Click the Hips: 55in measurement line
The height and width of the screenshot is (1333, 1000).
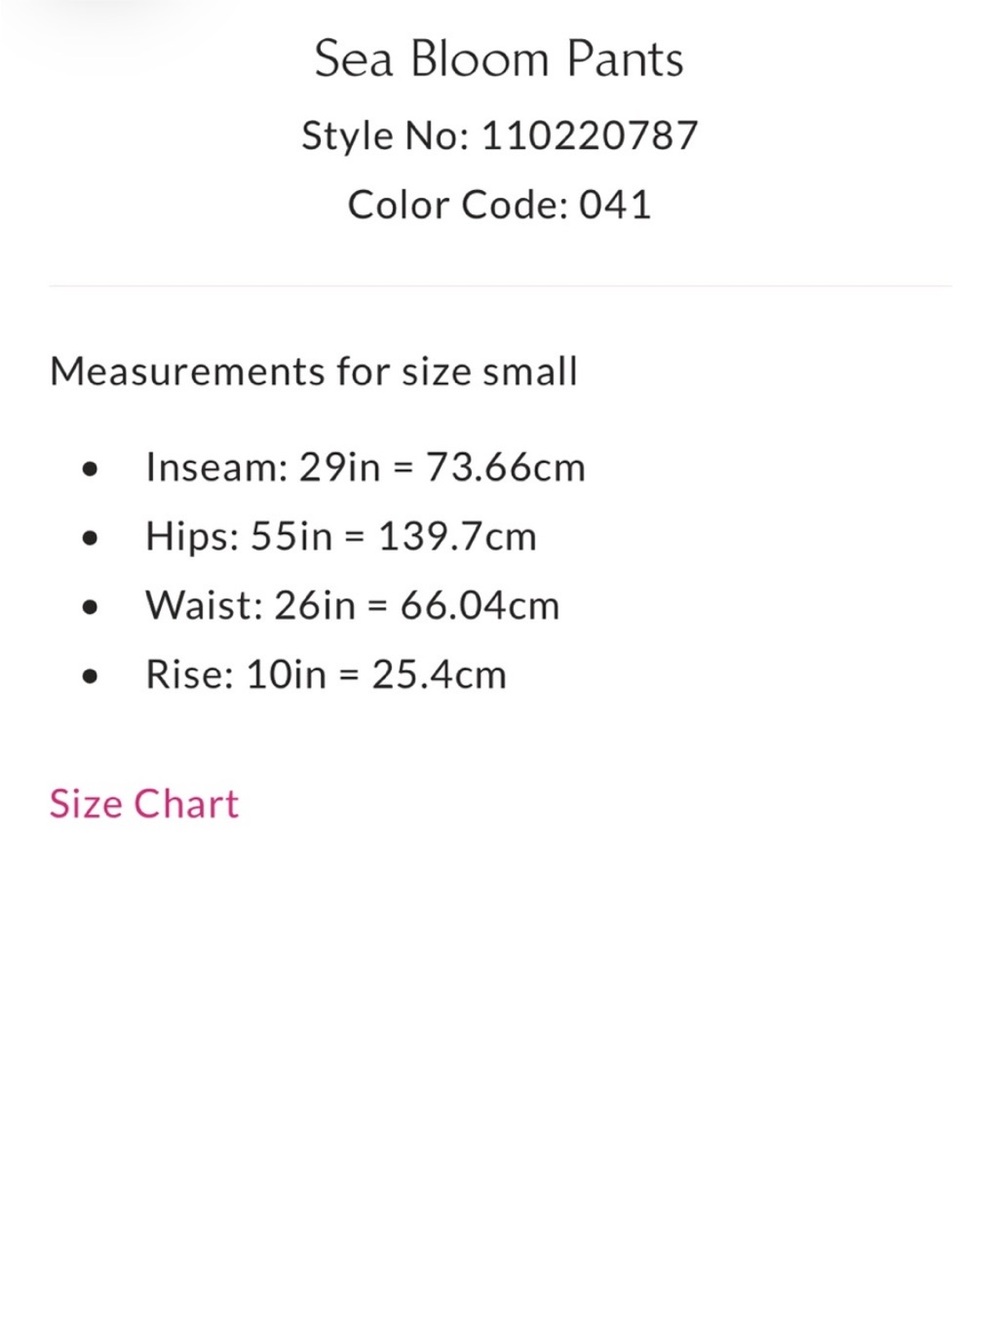coord(341,537)
